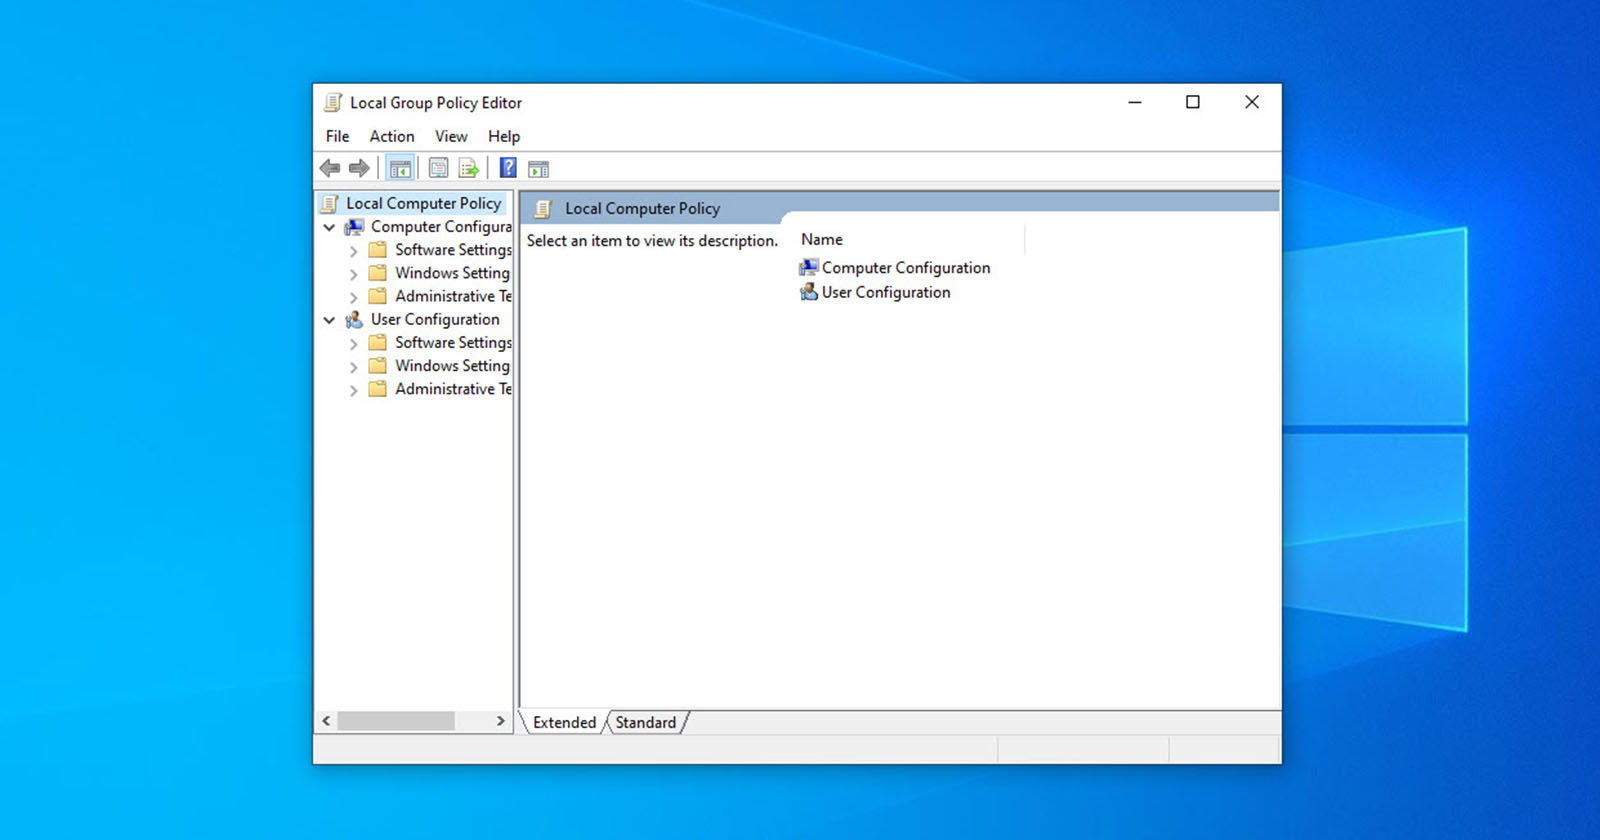Open Properties from the toolbar icon
This screenshot has height=840, width=1600.
(x=438, y=168)
